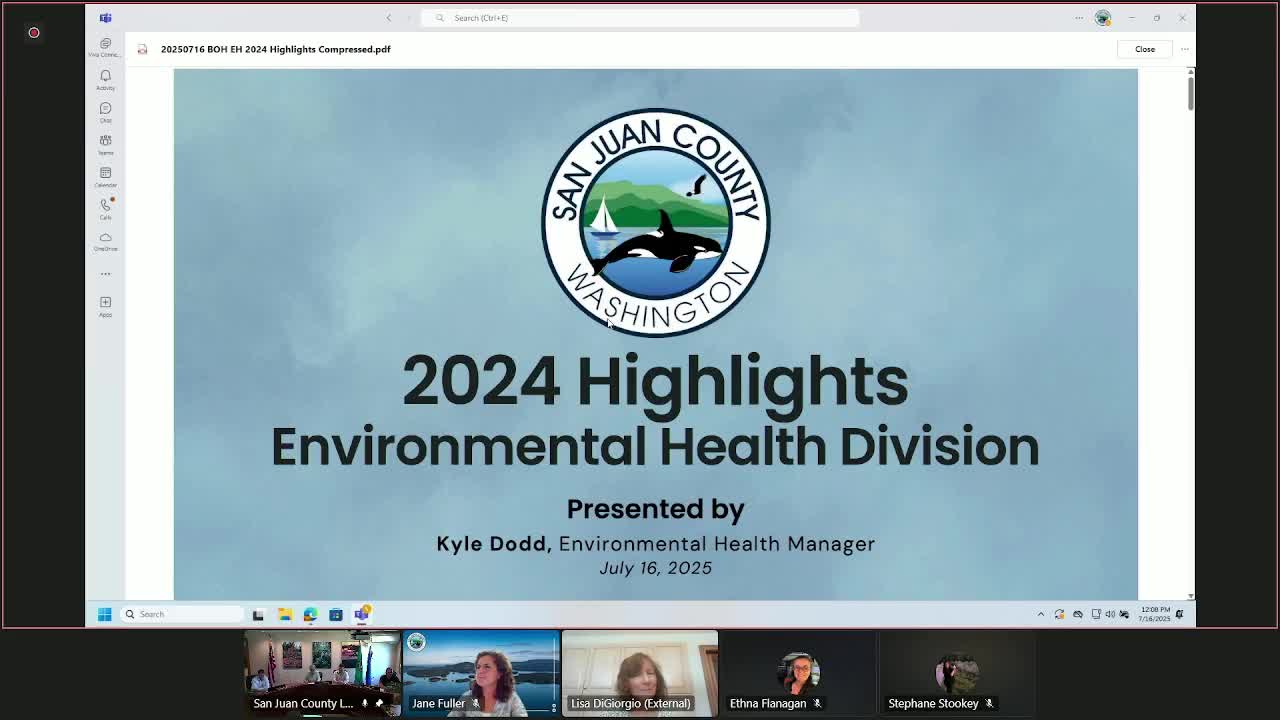Open the Calls section with notification dot
The image size is (1280, 720).
105,208
